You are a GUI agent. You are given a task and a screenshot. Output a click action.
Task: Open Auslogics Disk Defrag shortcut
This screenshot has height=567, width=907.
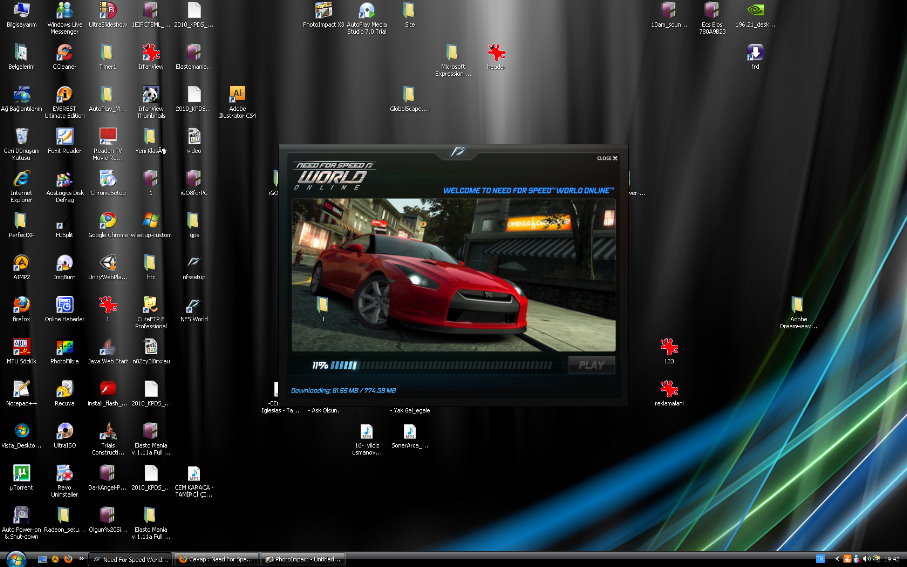tap(64, 185)
